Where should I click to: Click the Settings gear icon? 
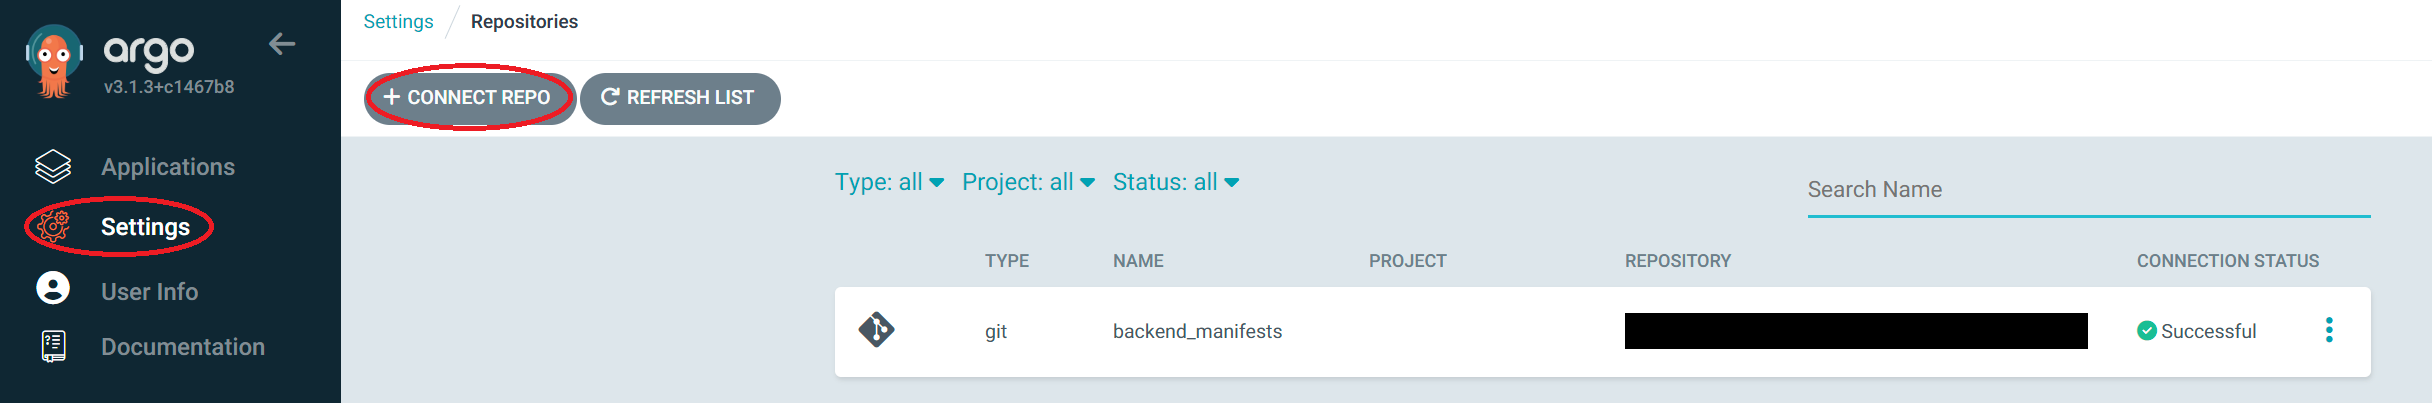click(53, 227)
